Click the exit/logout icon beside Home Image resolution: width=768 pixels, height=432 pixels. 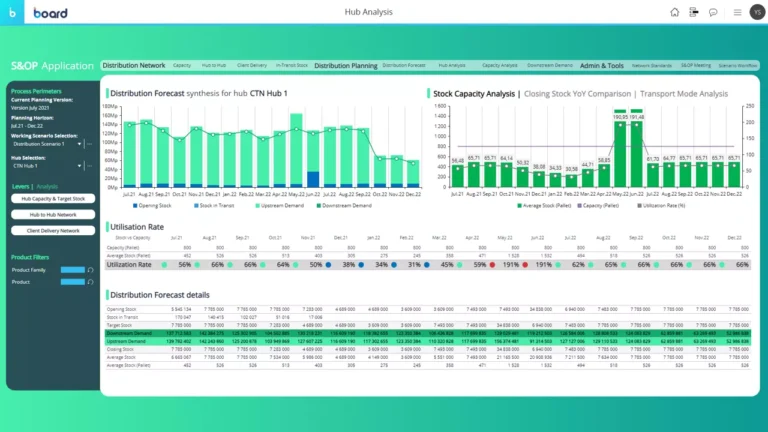[x=693, y=12]
